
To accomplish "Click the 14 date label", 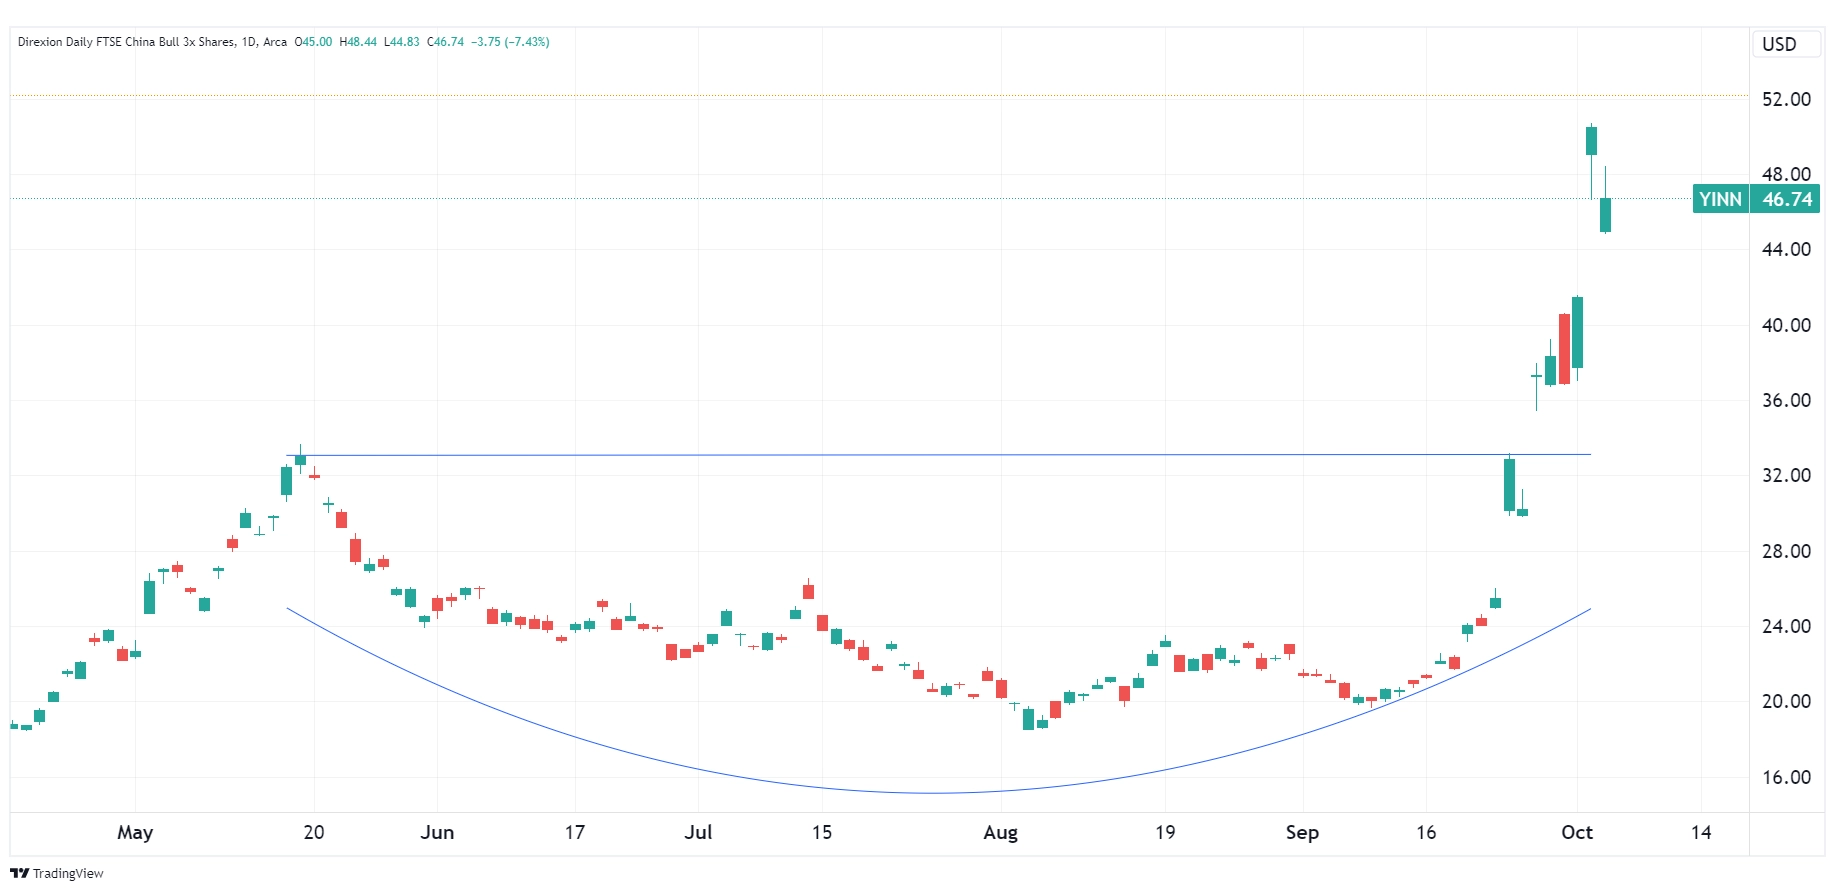I will tap(1701, 832).
